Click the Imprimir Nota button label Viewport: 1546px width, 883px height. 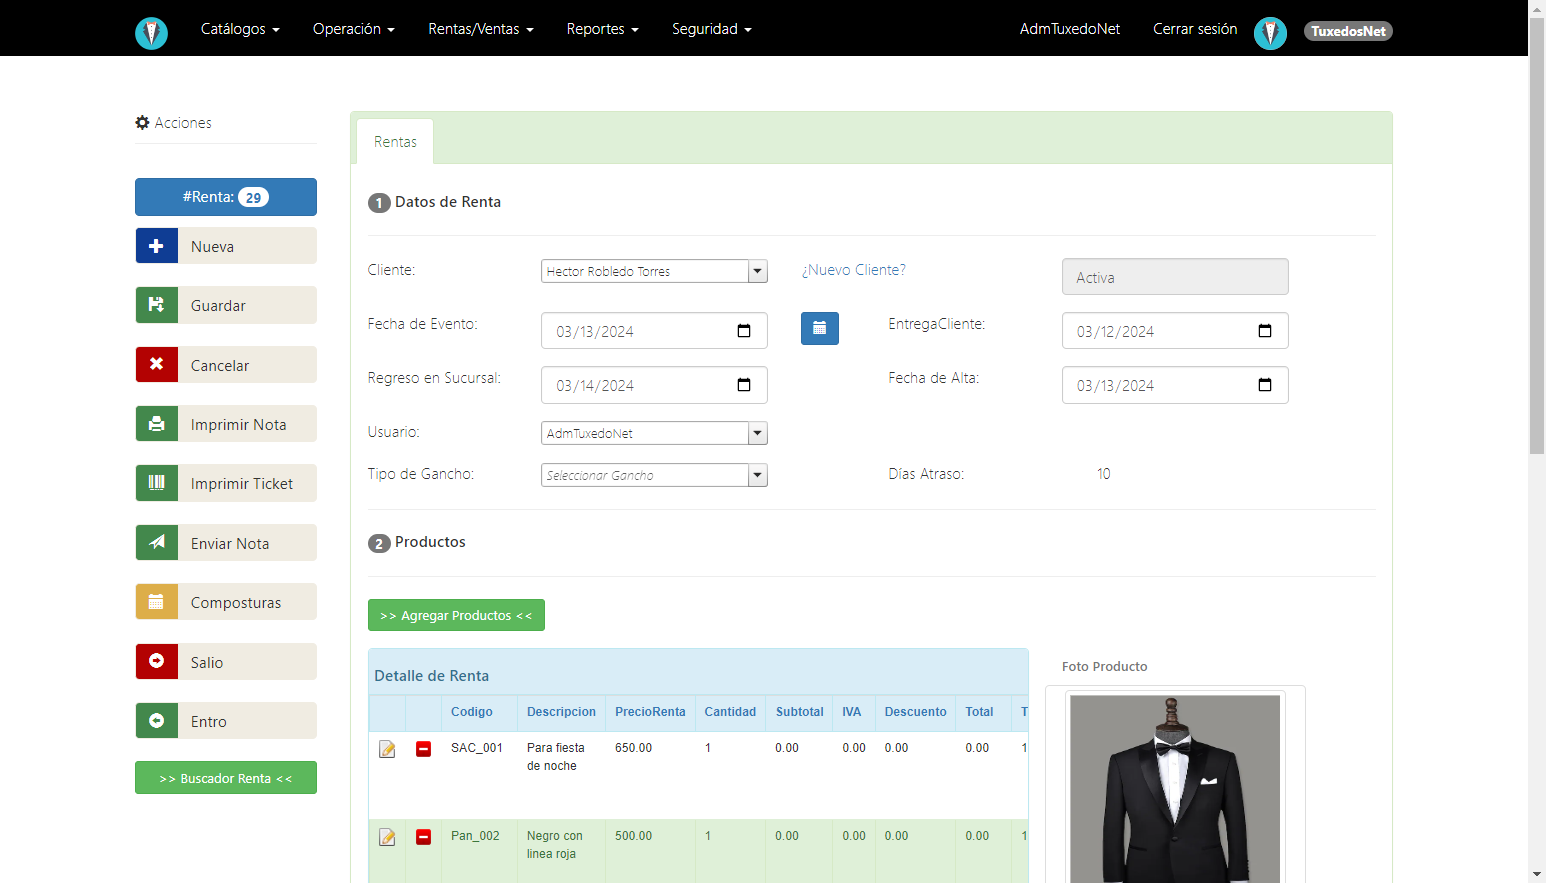[239, 425]
